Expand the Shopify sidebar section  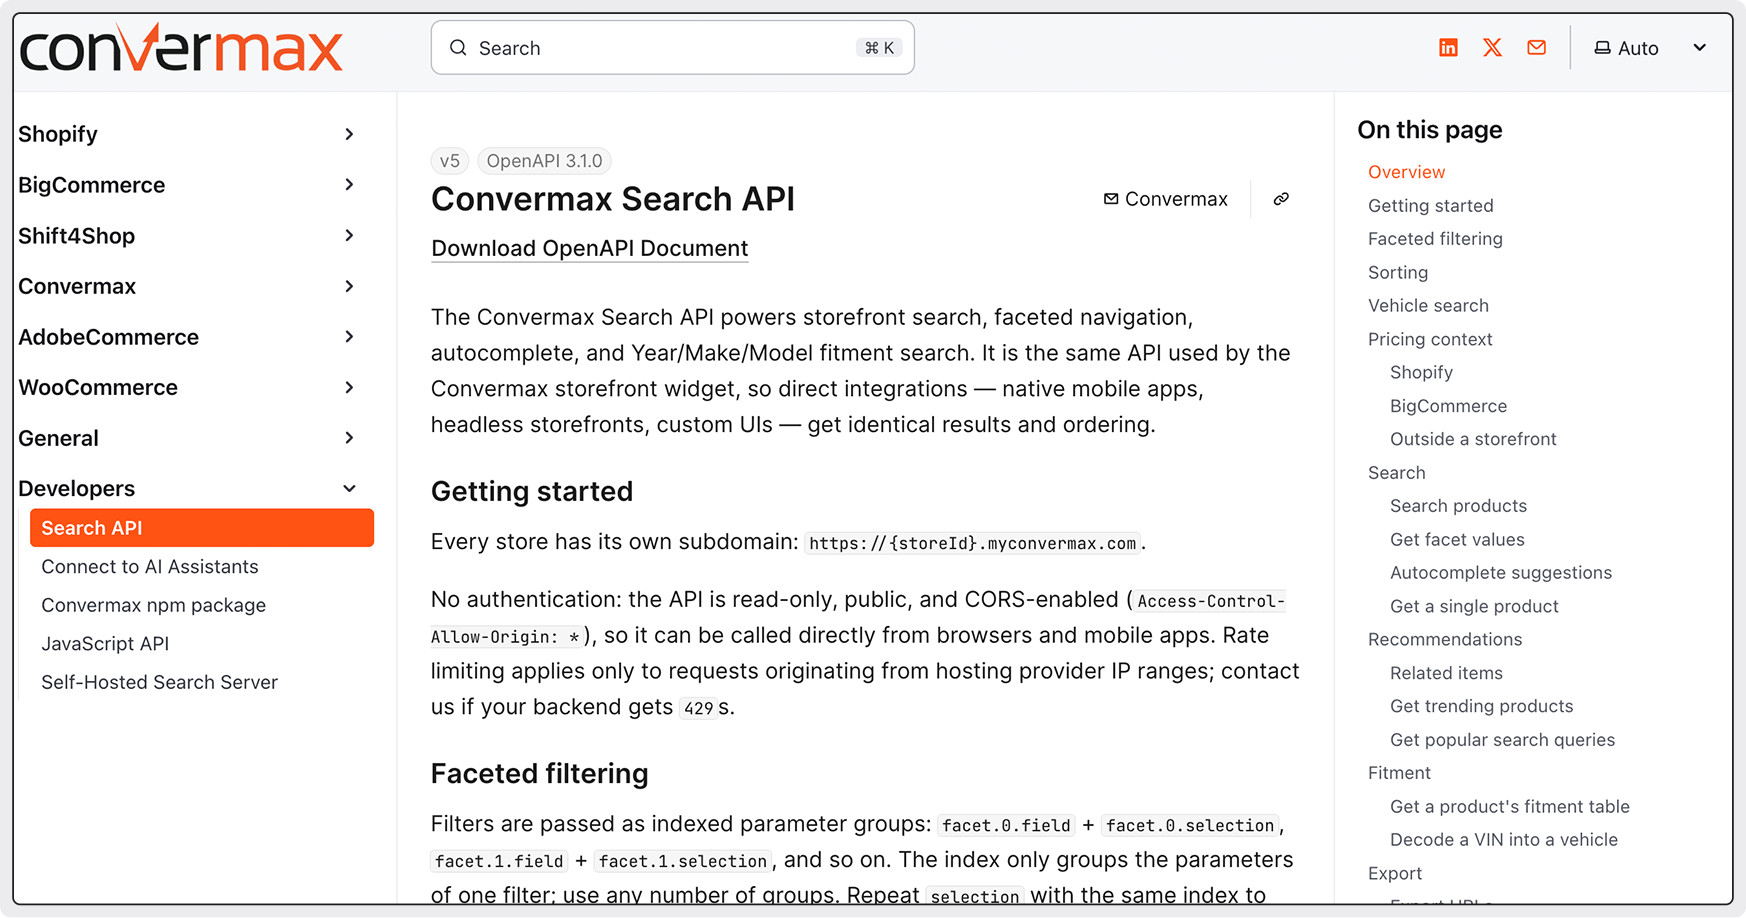pos(188,134)
